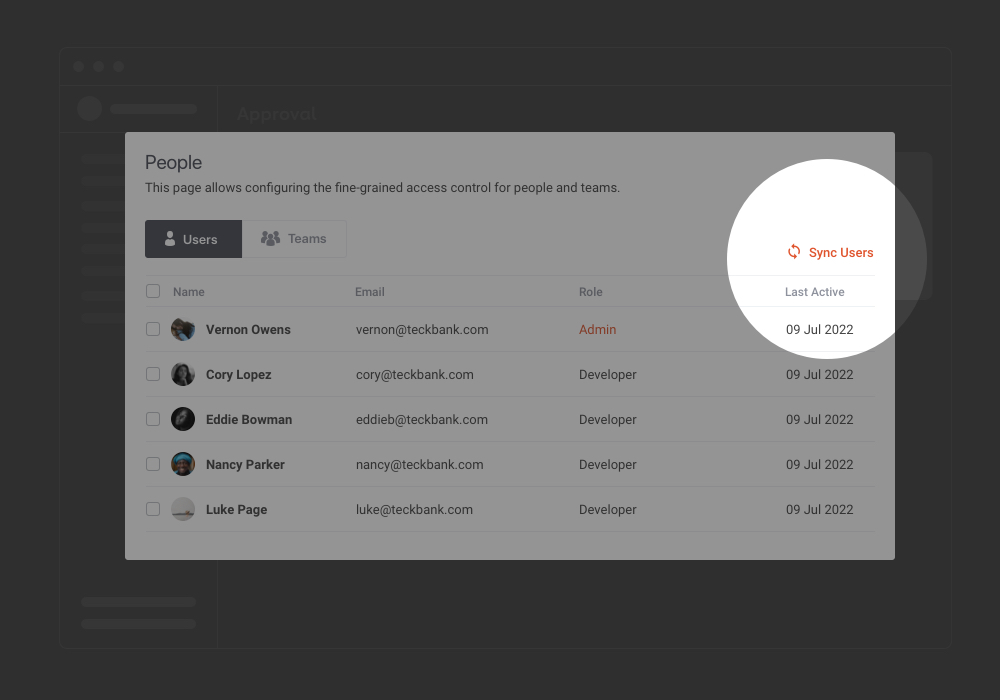Click Cory Lopez's avatar photo
The width and height of the screenshot is (1000, 700).
(x=183, y=373)
